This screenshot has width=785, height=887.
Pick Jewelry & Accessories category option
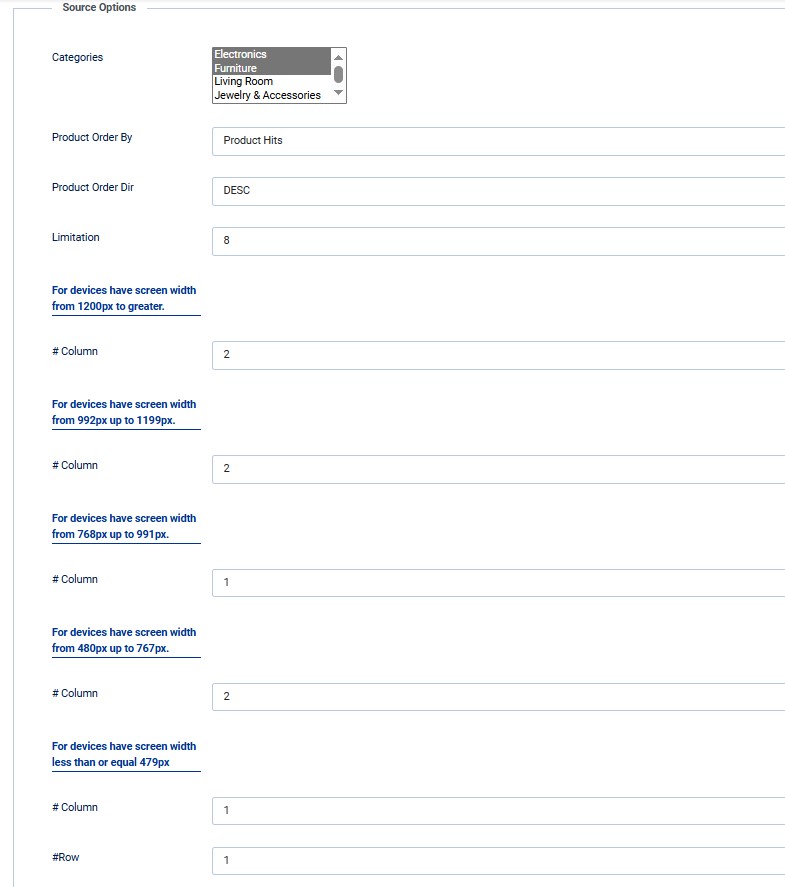[x=267, y=96]
